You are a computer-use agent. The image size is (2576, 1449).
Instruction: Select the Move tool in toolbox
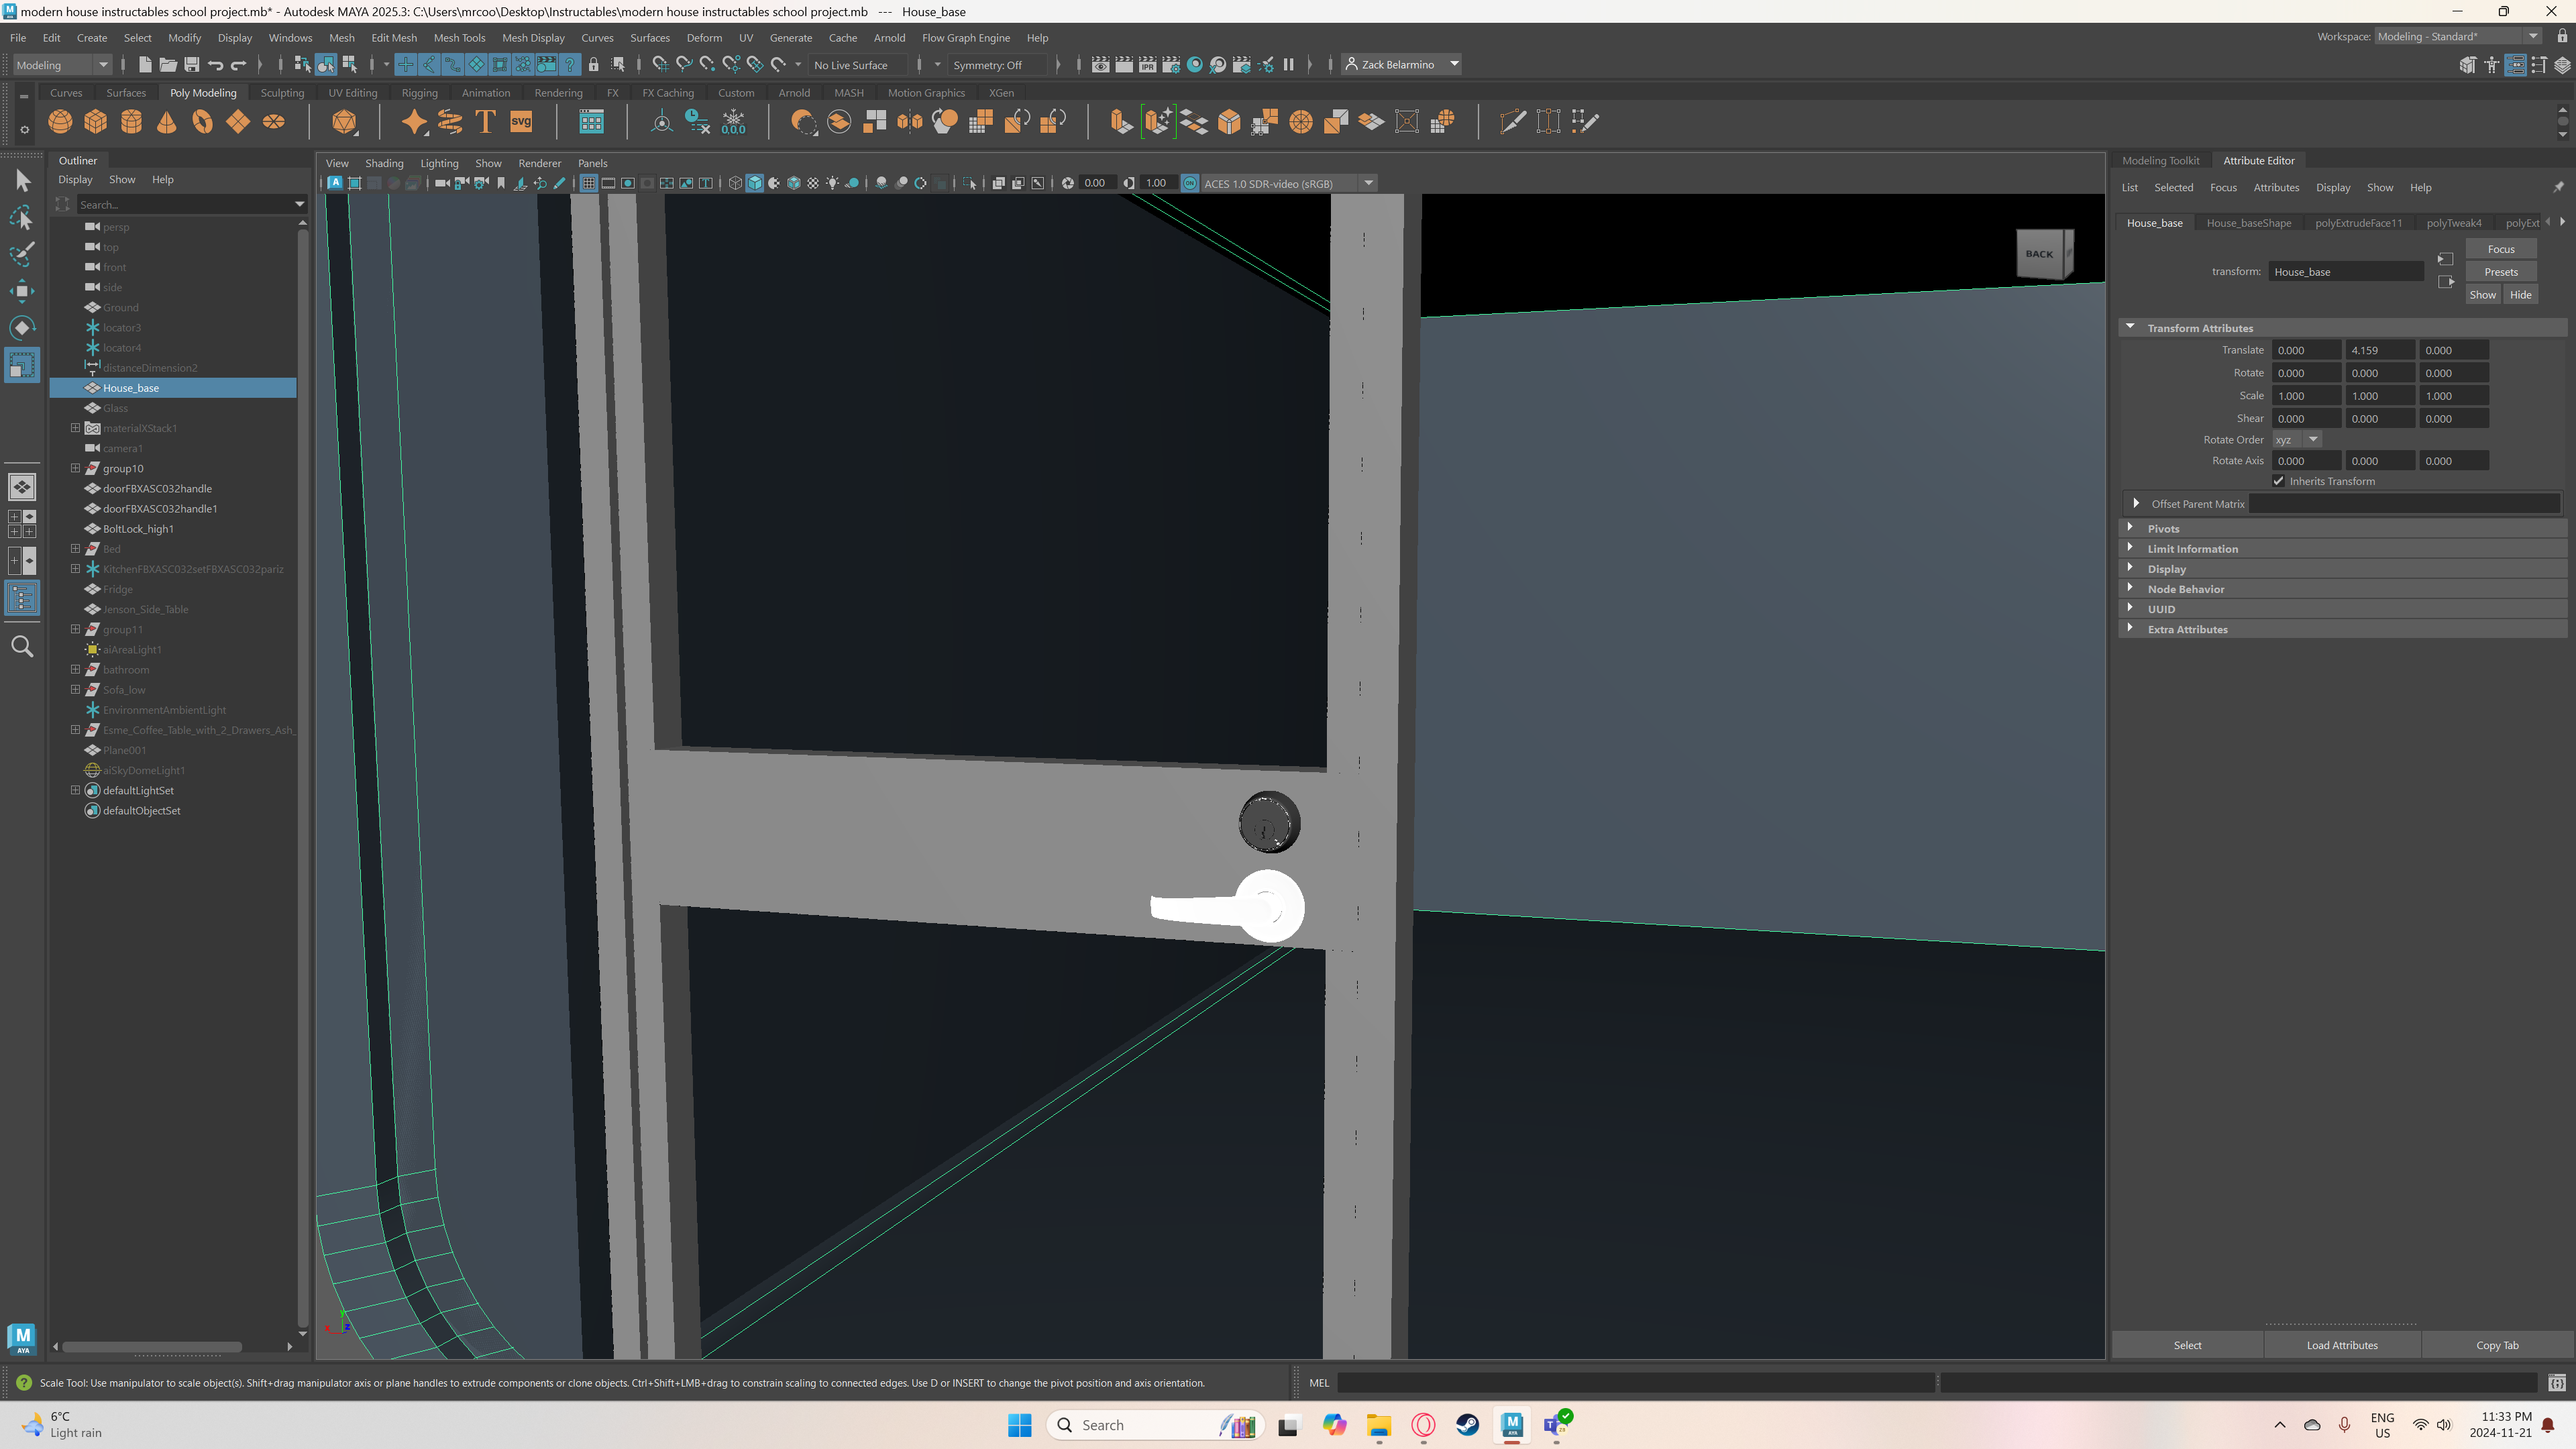[22, 291]
